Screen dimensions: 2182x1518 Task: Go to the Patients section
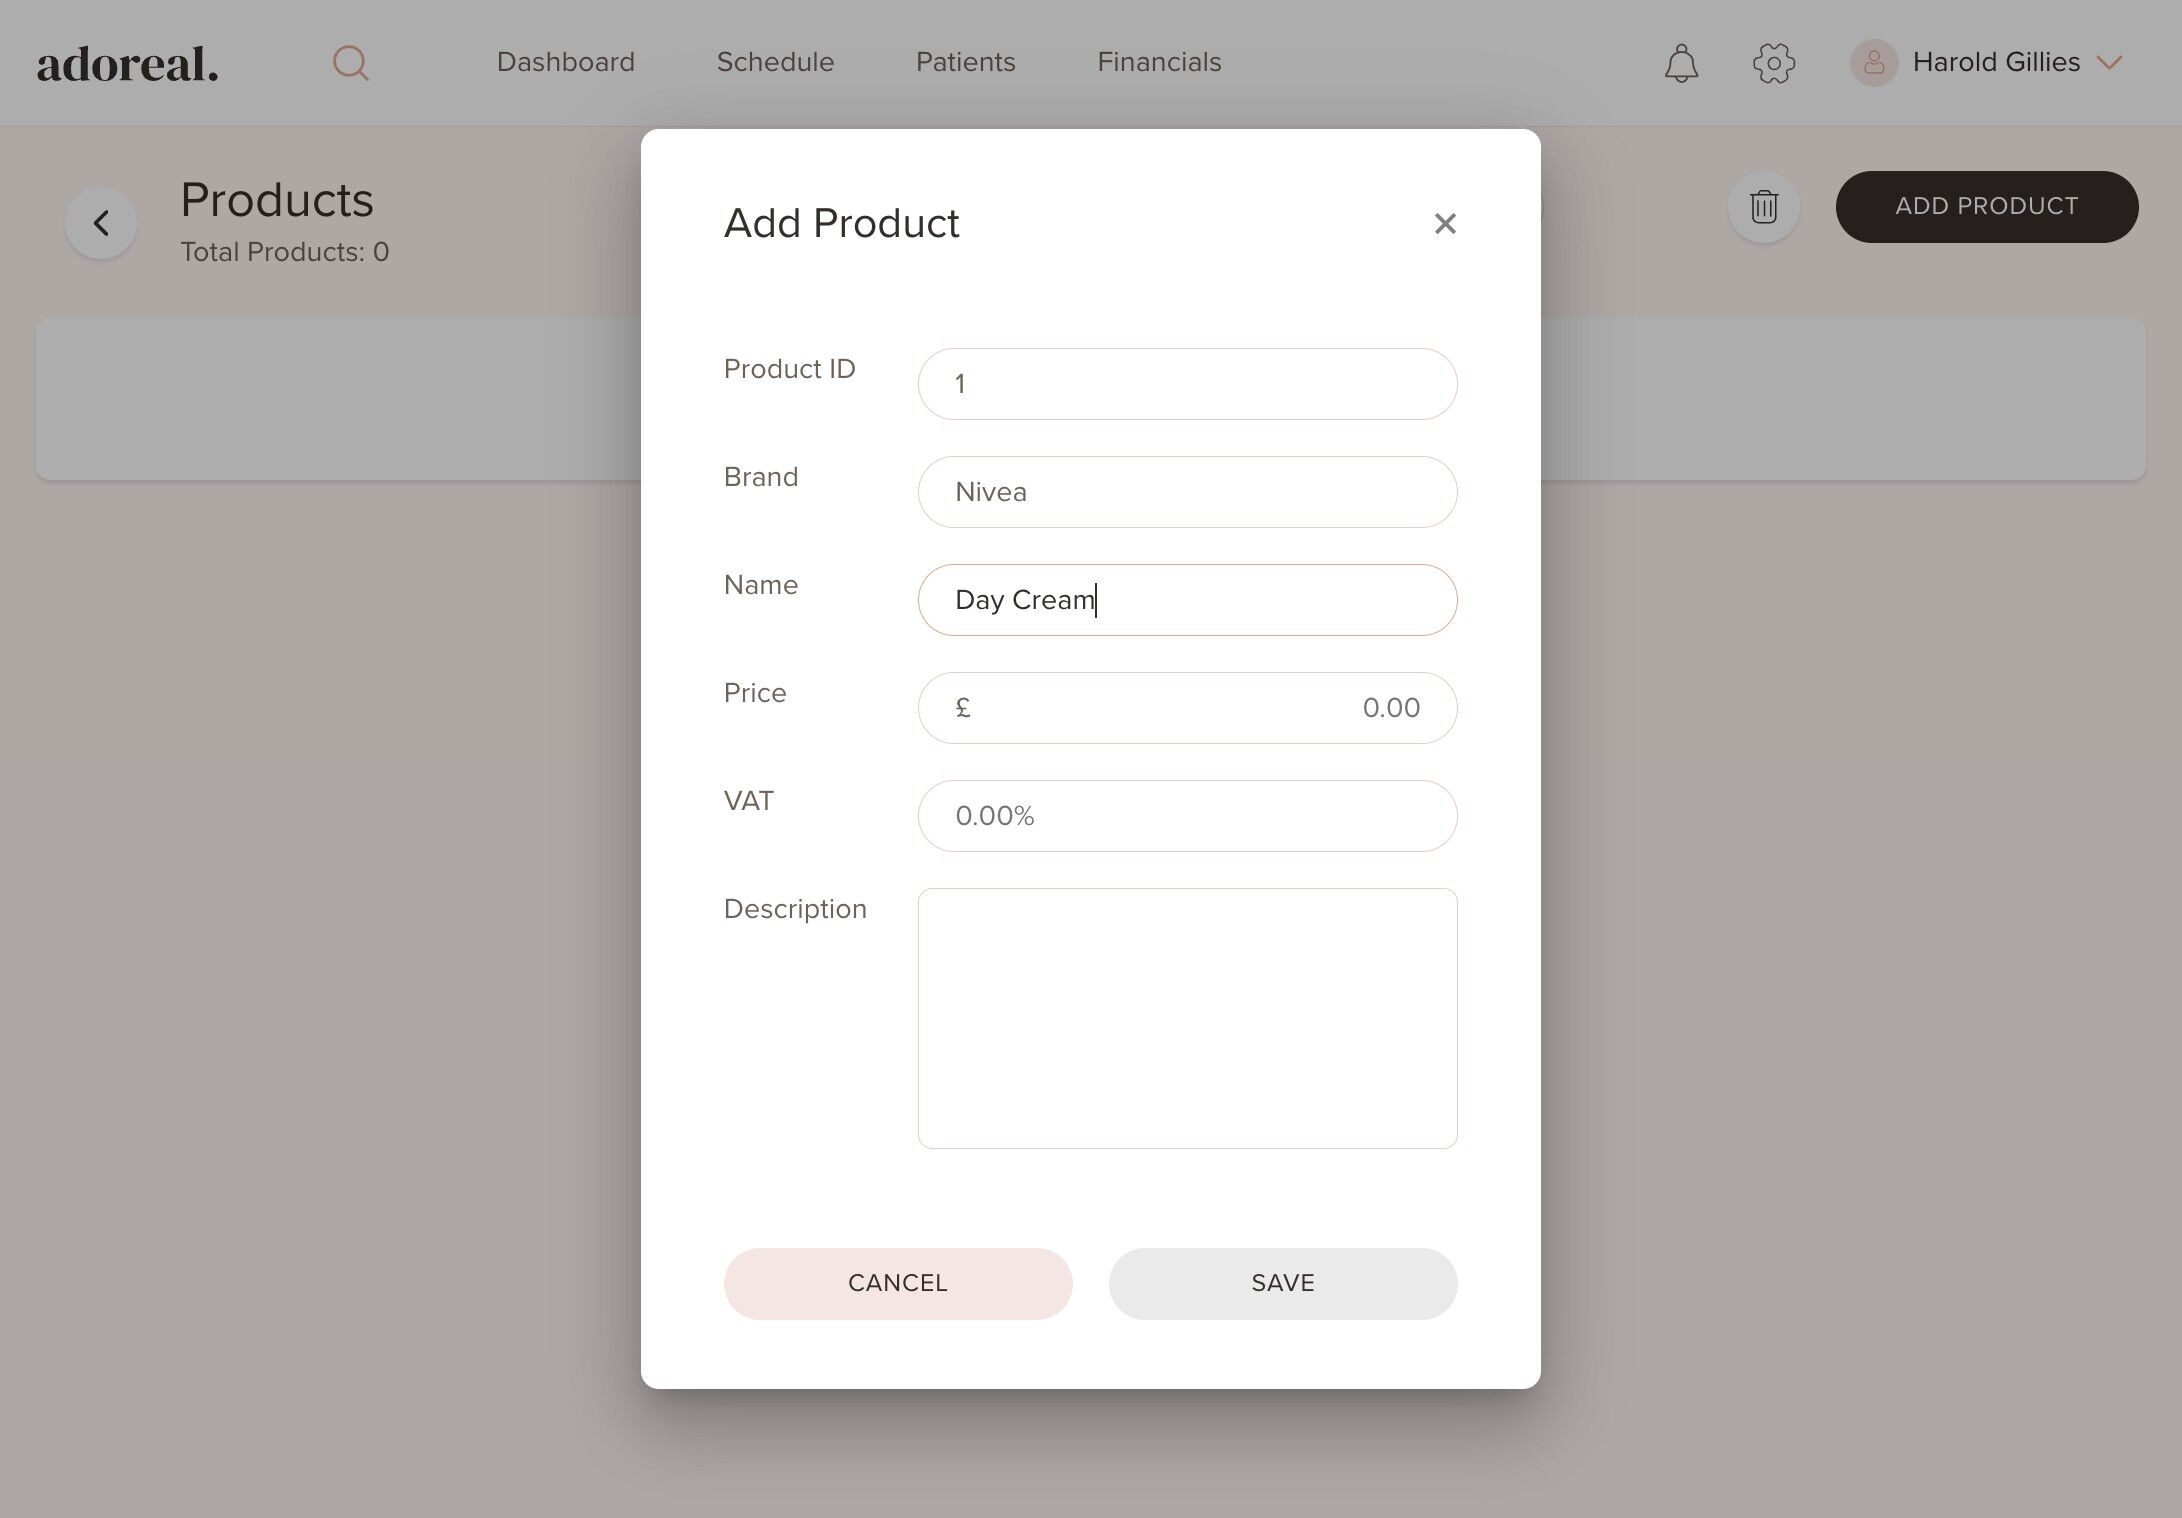[x=965, y=62]
